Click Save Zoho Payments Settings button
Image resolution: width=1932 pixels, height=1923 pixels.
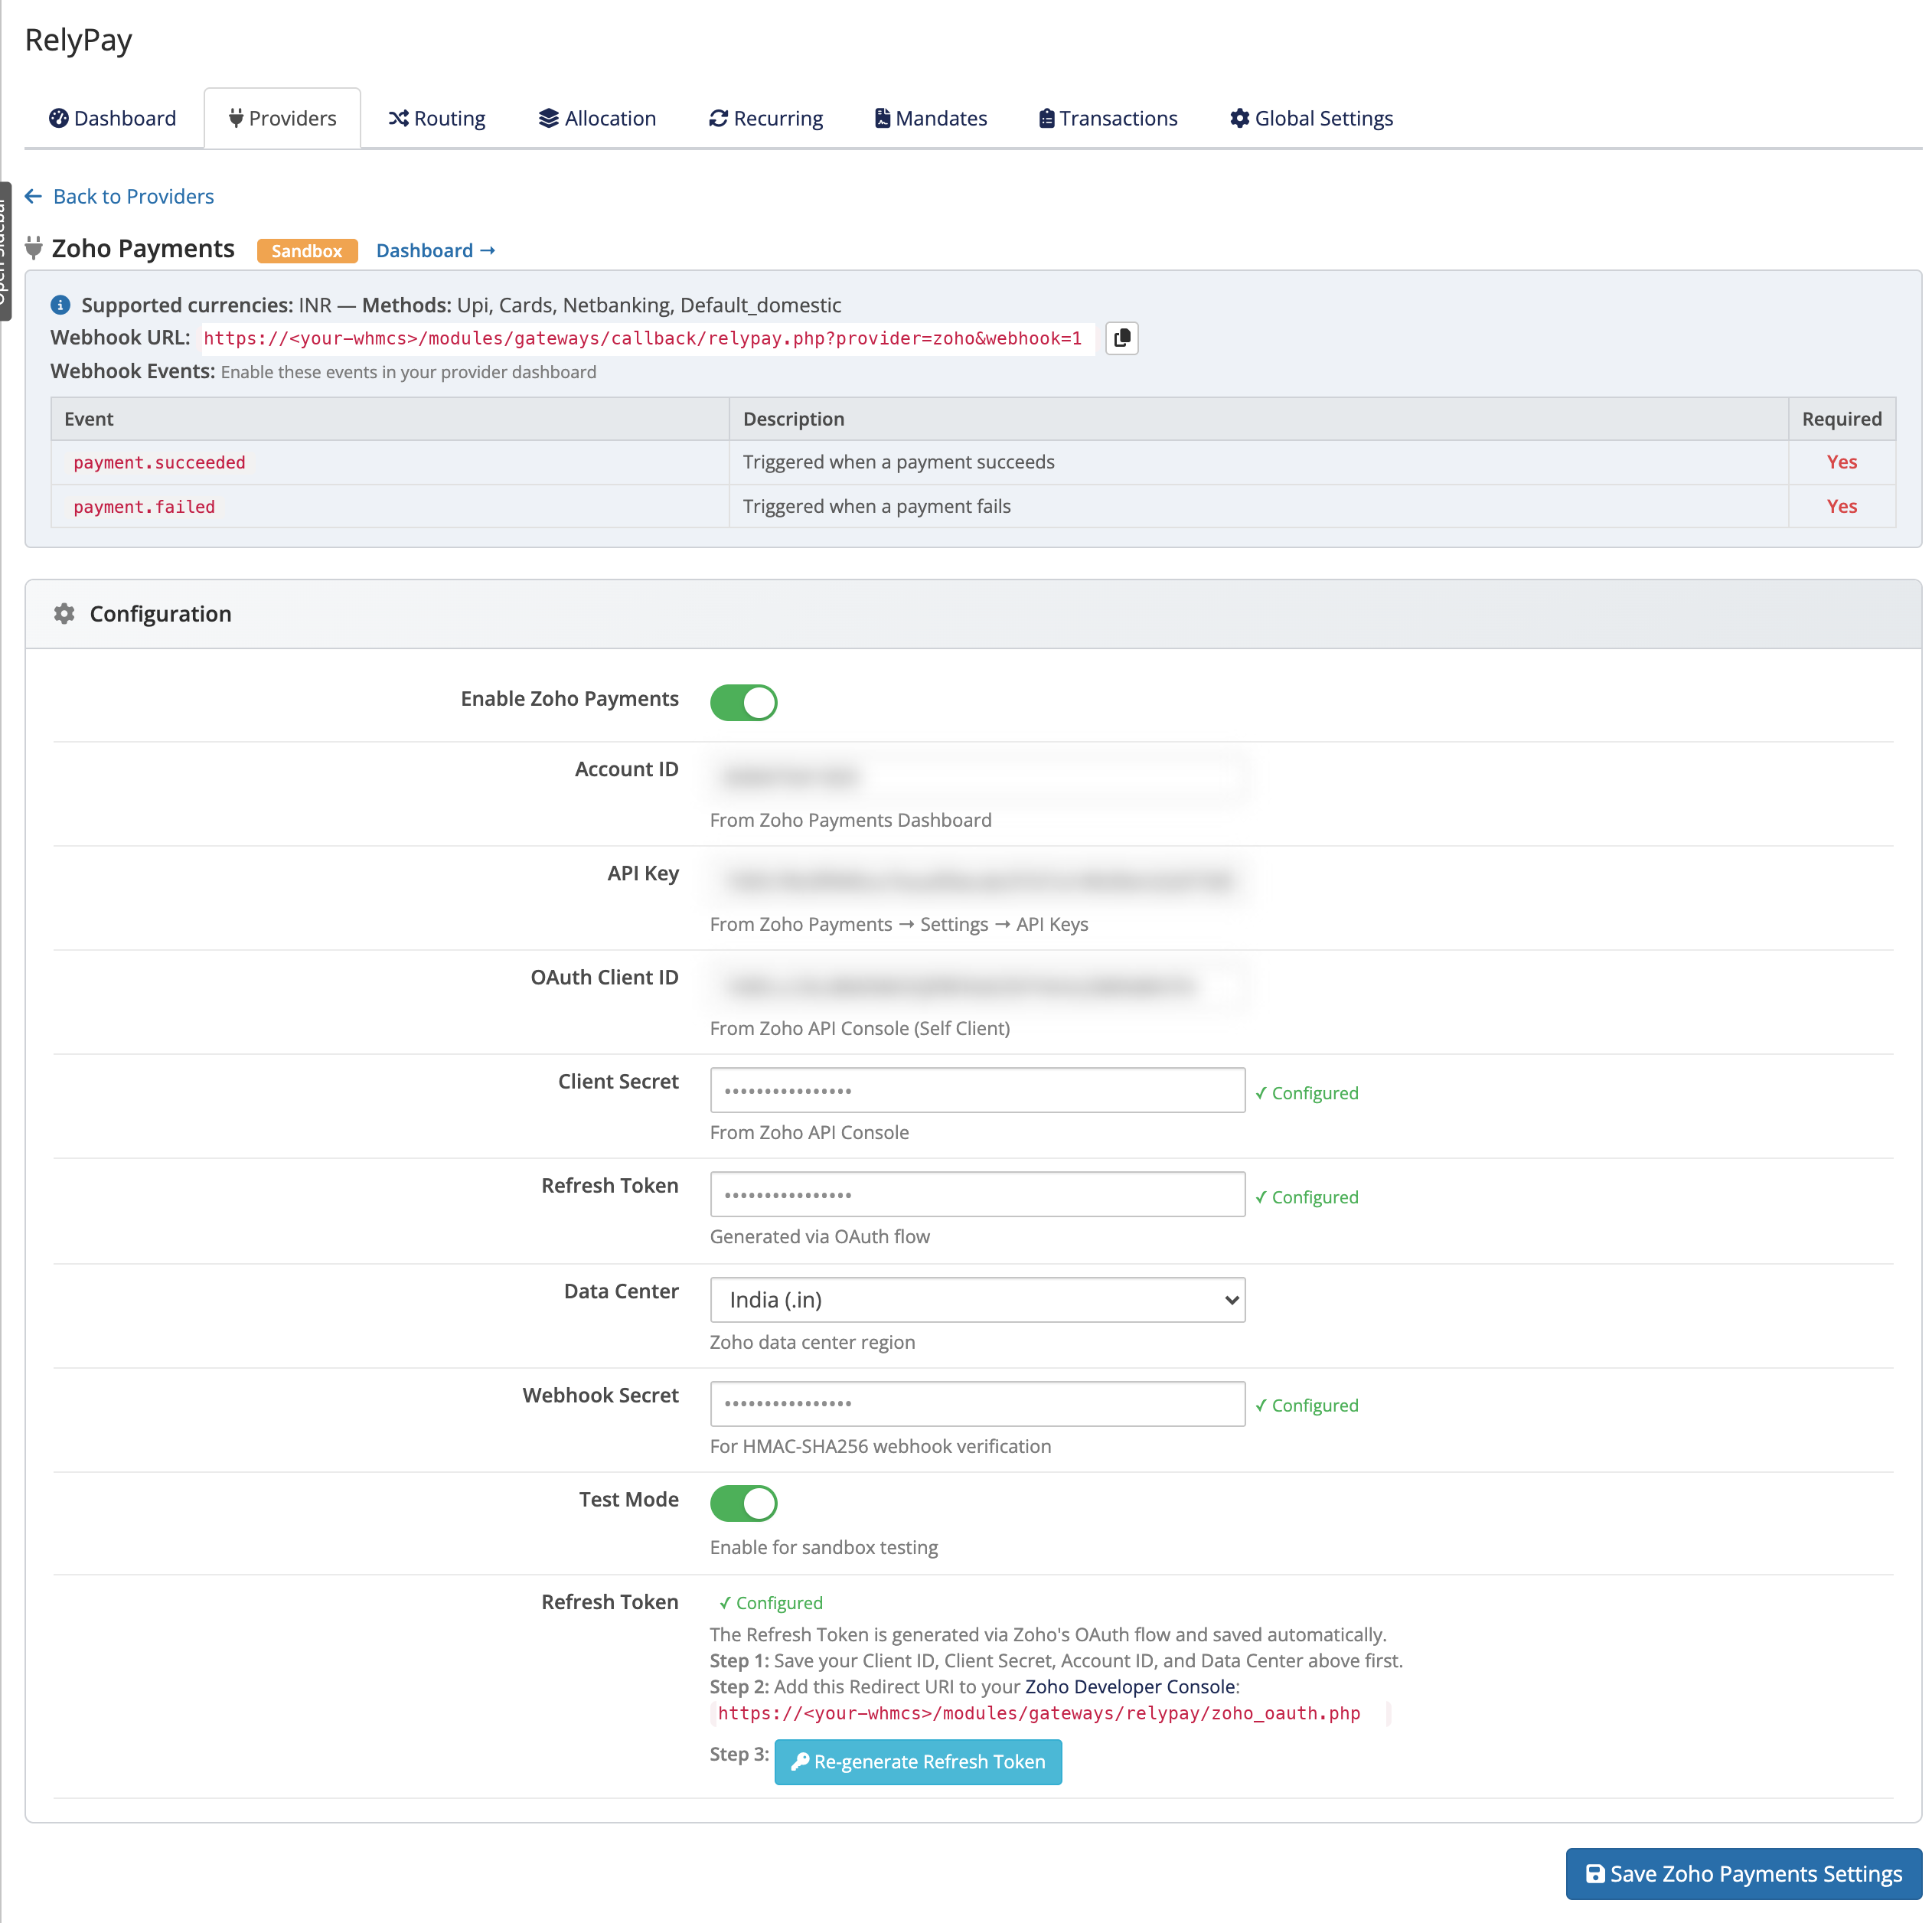[1743, 1873]
